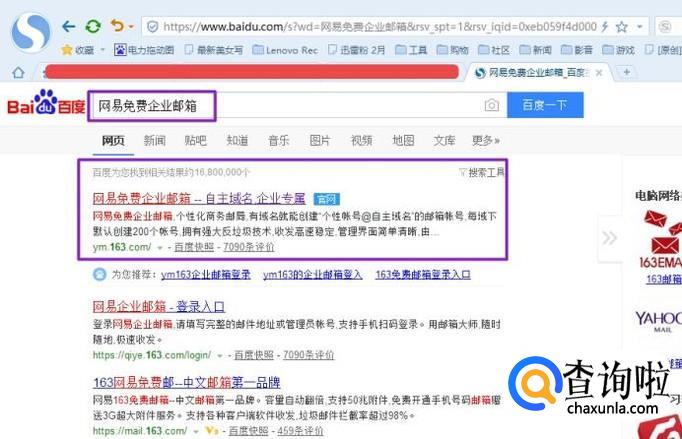This screenshot has height=439, width=682.
Task: Select the 文库 search category tab
Action: click(445, 141)
